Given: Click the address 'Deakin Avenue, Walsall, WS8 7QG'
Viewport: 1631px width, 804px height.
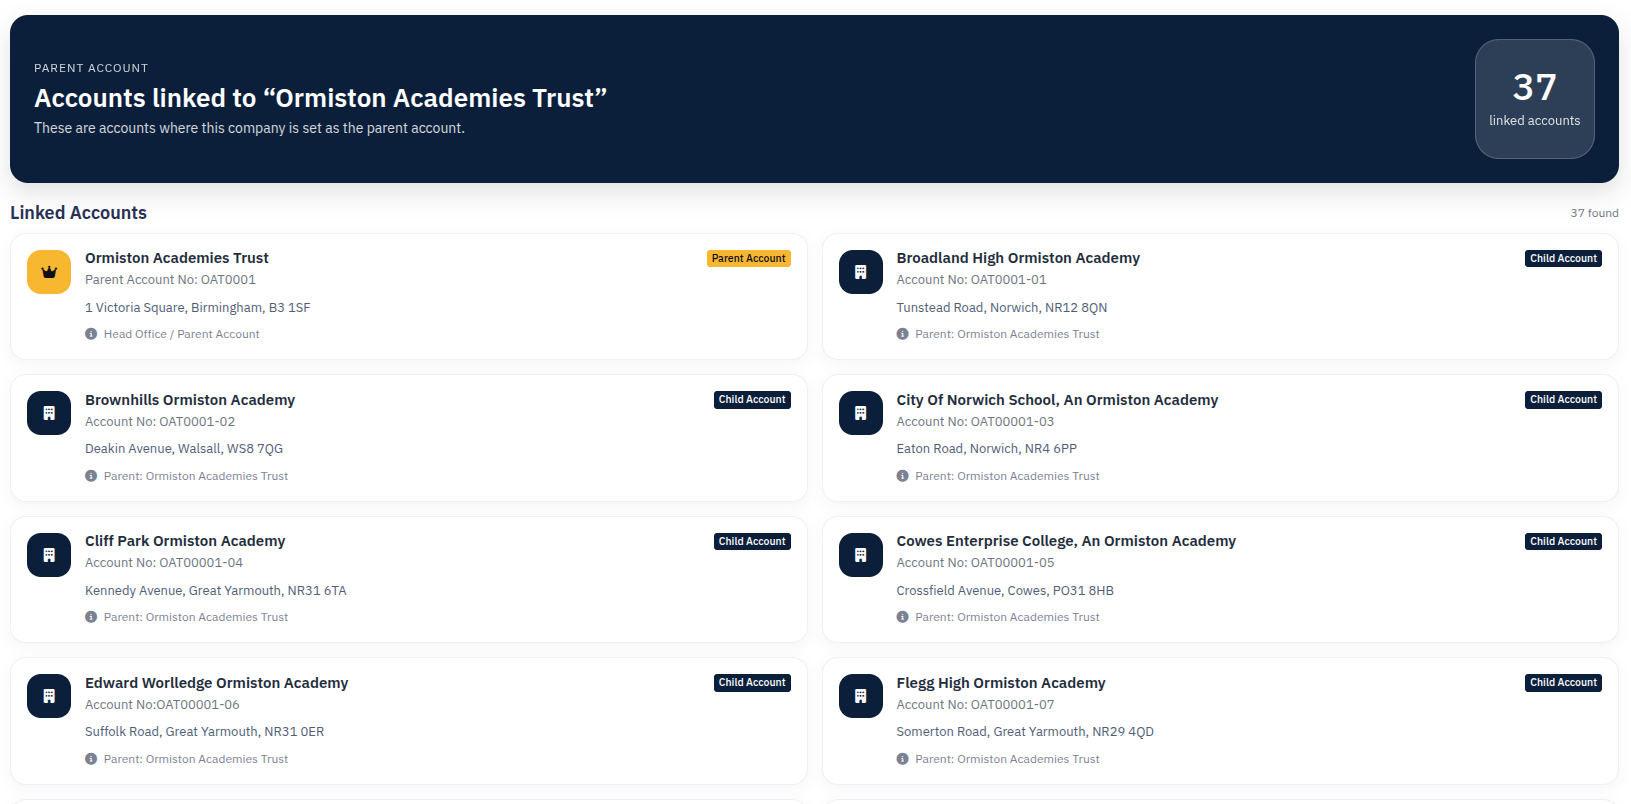Looking at the screenshot, I should [x=184, y=449].
